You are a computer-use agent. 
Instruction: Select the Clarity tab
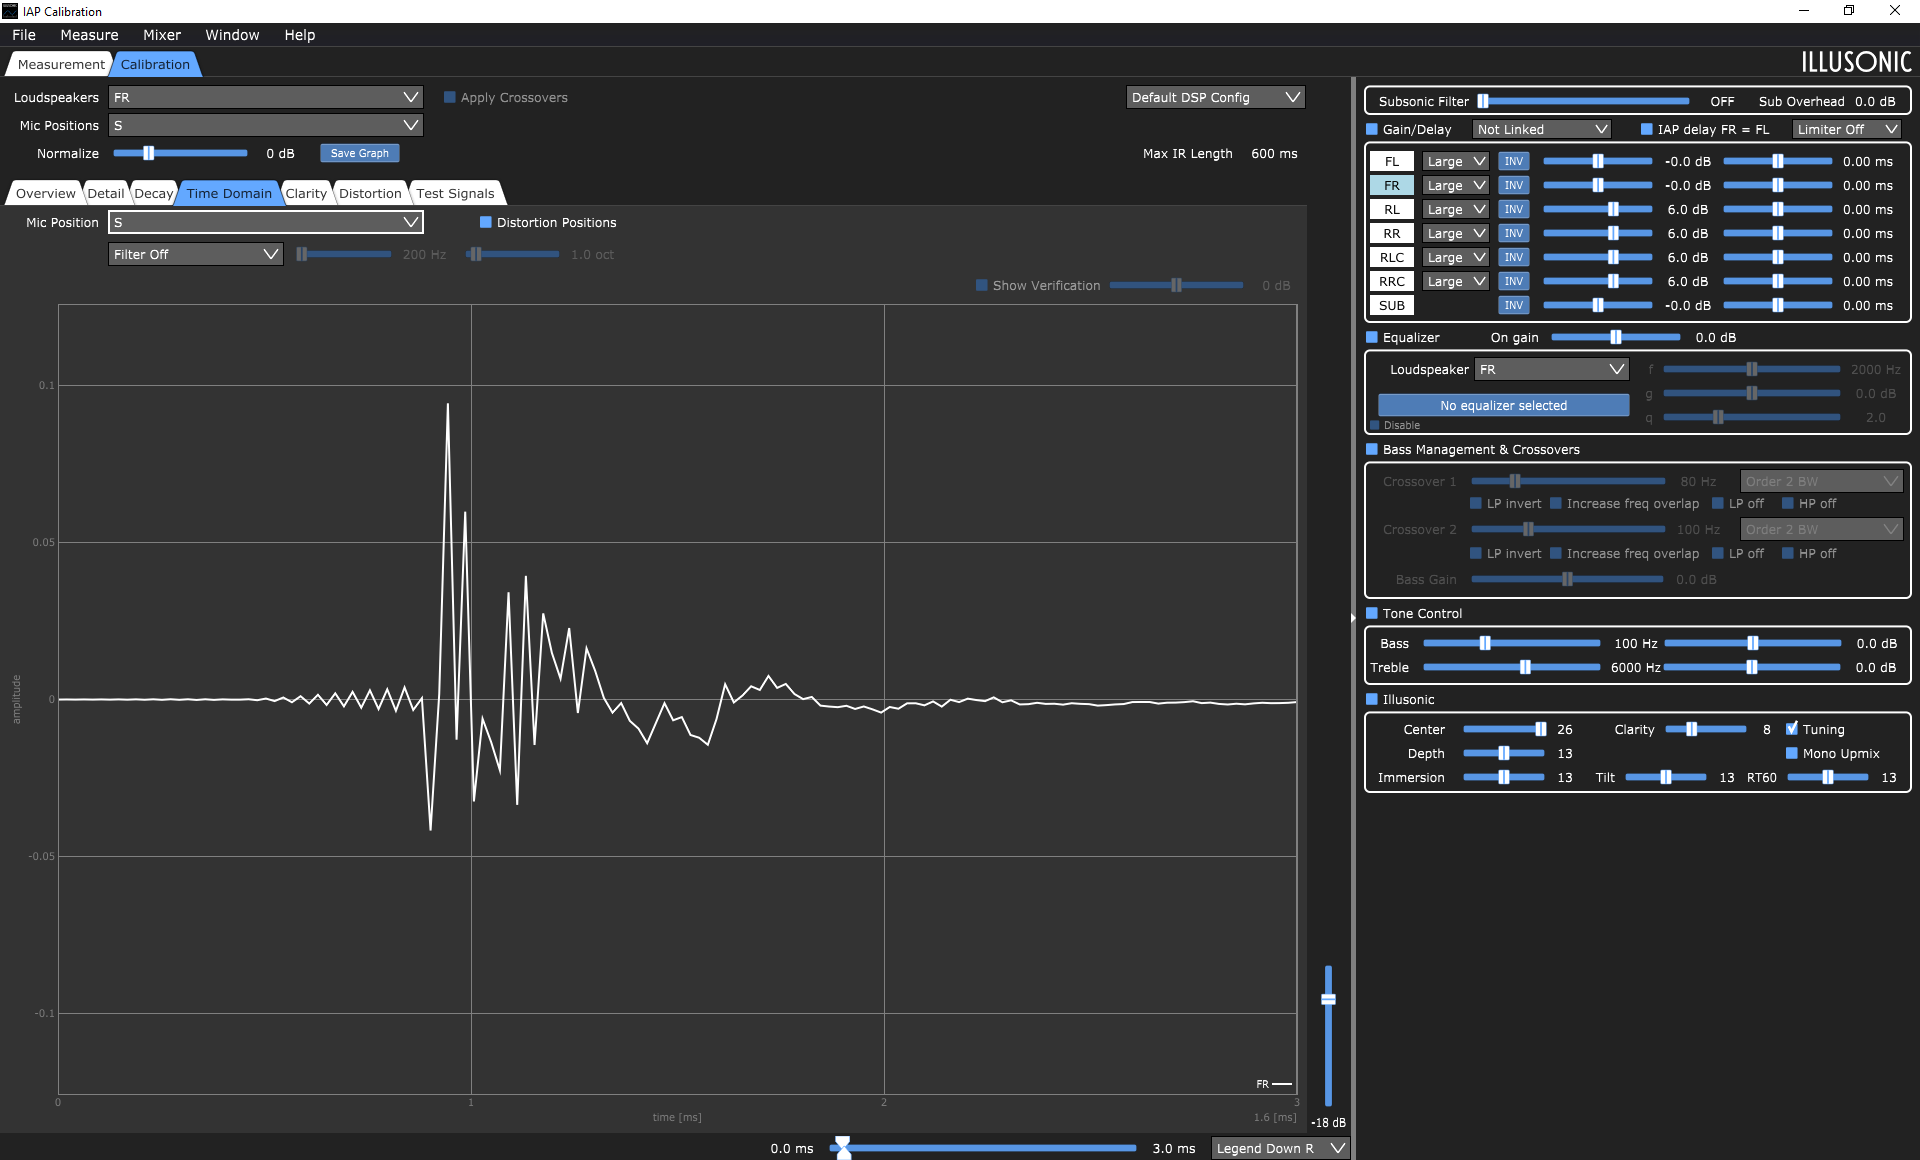(x=306, y=194)
